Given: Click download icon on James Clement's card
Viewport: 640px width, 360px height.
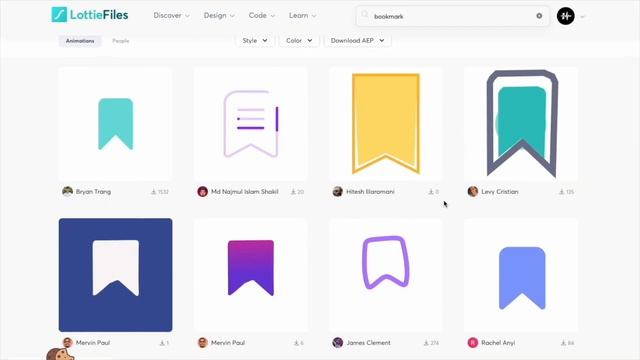Looking at the screenshot, I should tap(426, 343).
